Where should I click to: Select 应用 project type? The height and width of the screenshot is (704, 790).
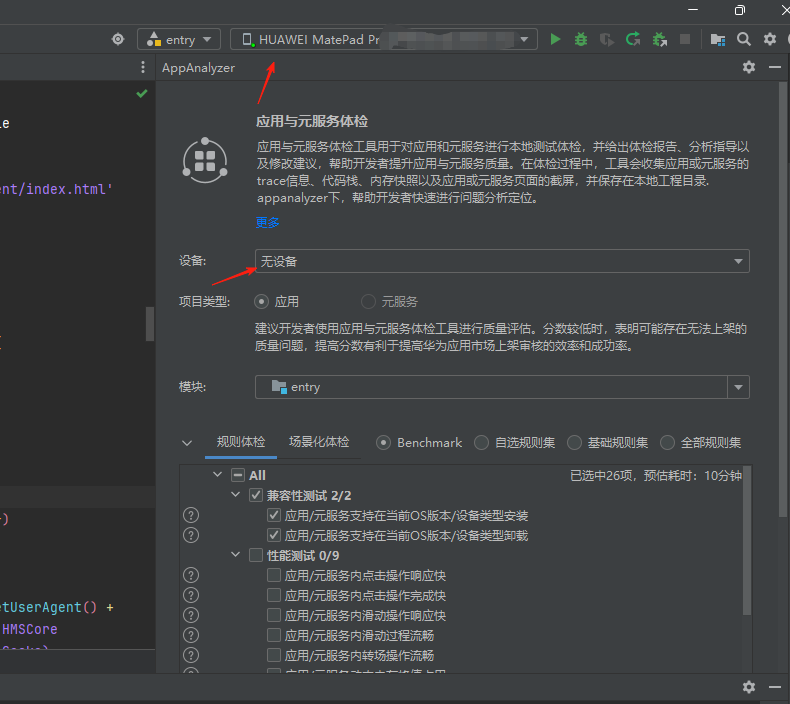click(261, 302)
